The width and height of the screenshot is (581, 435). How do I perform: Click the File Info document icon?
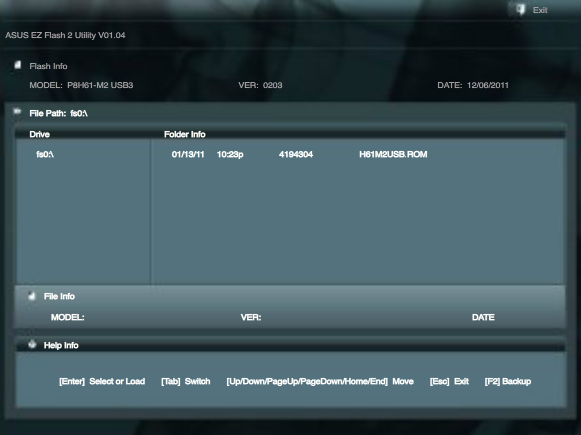click(31, 296)
